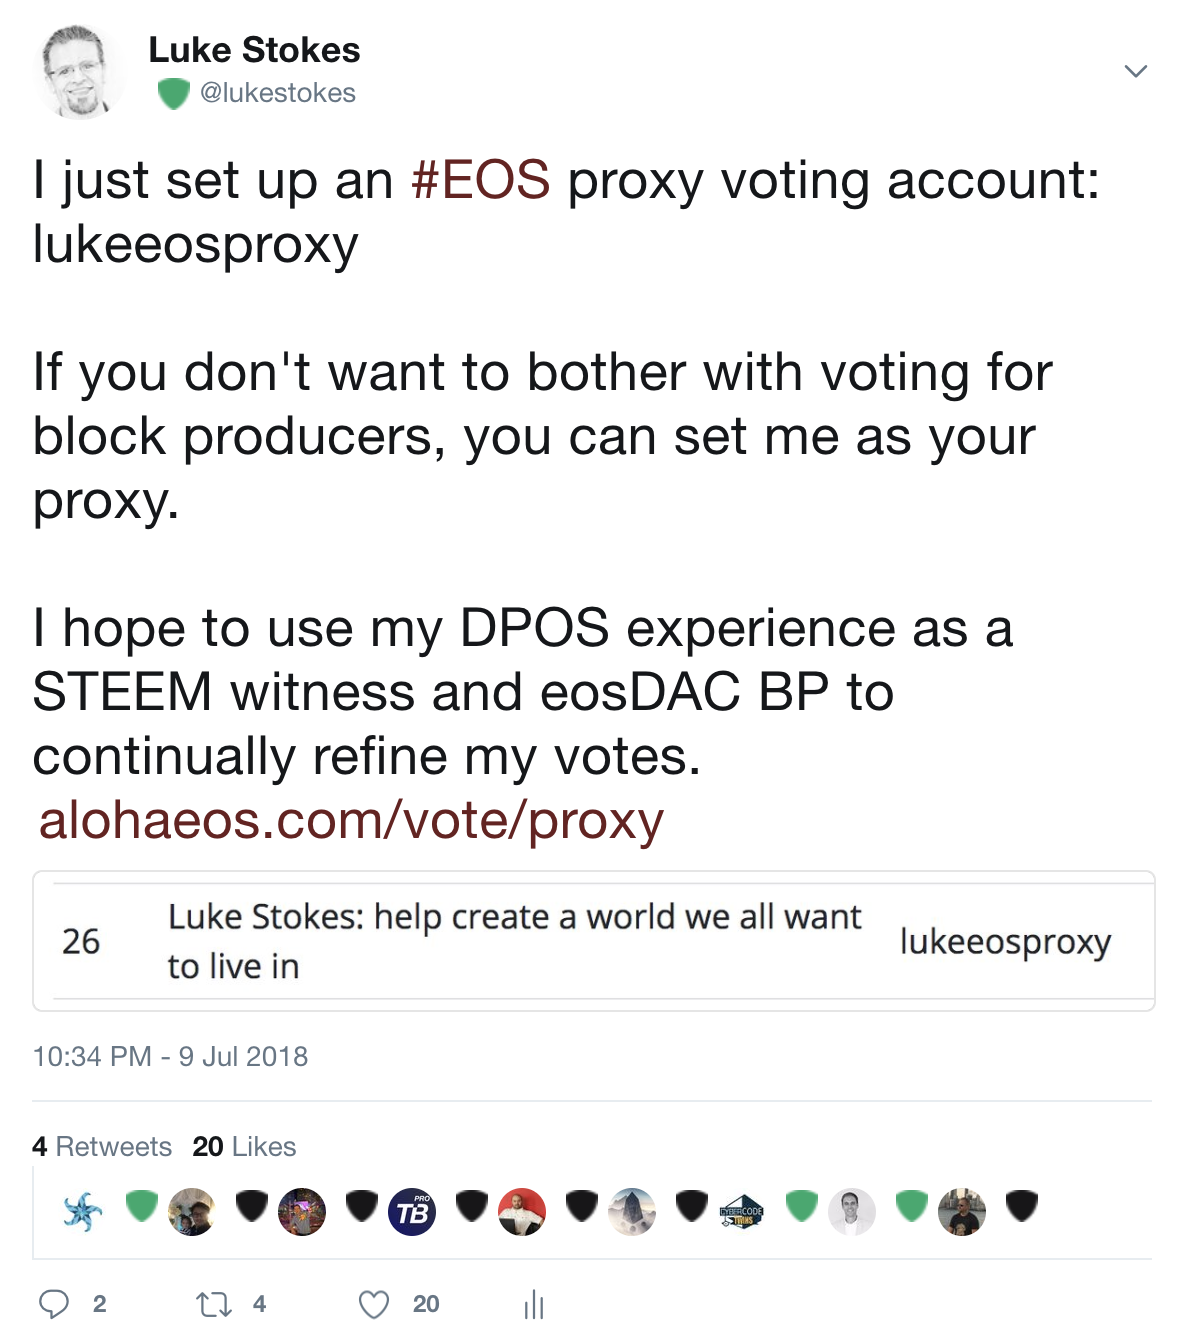View the 4 Retweets list
1188x1342 pixels.
click(x=102, y=1146)
